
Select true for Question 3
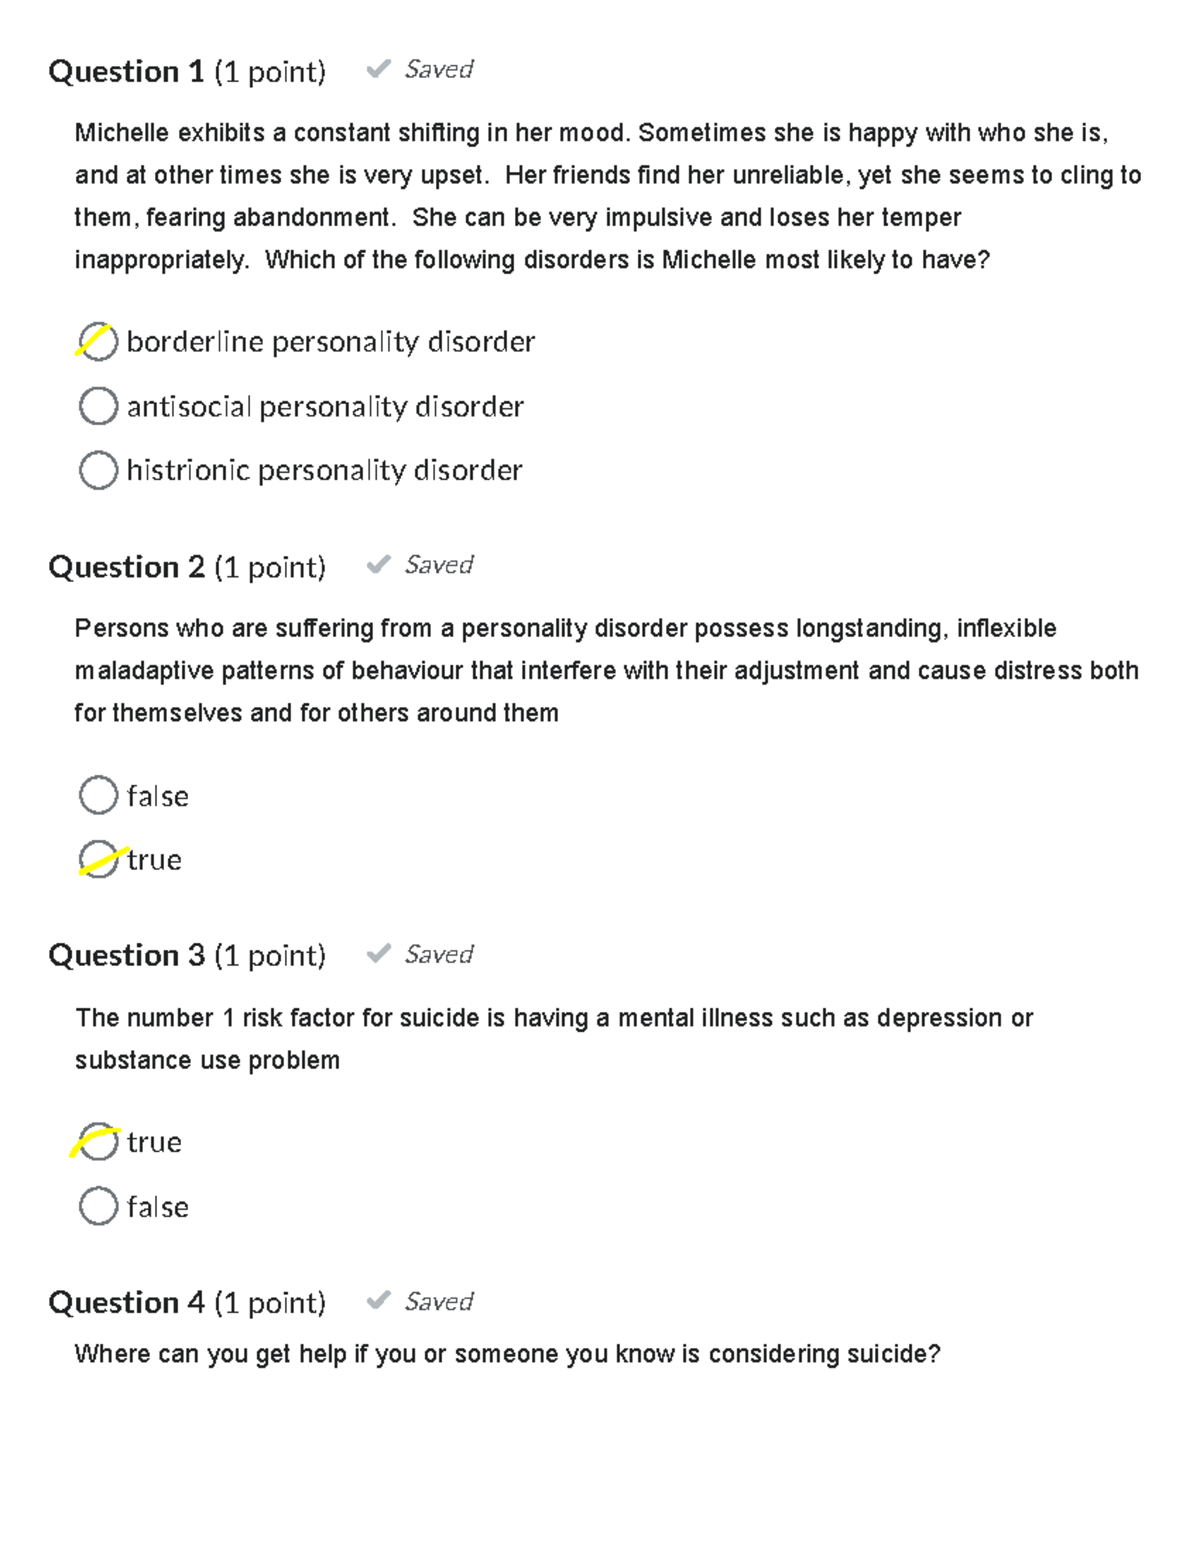tap(98, 1141)
